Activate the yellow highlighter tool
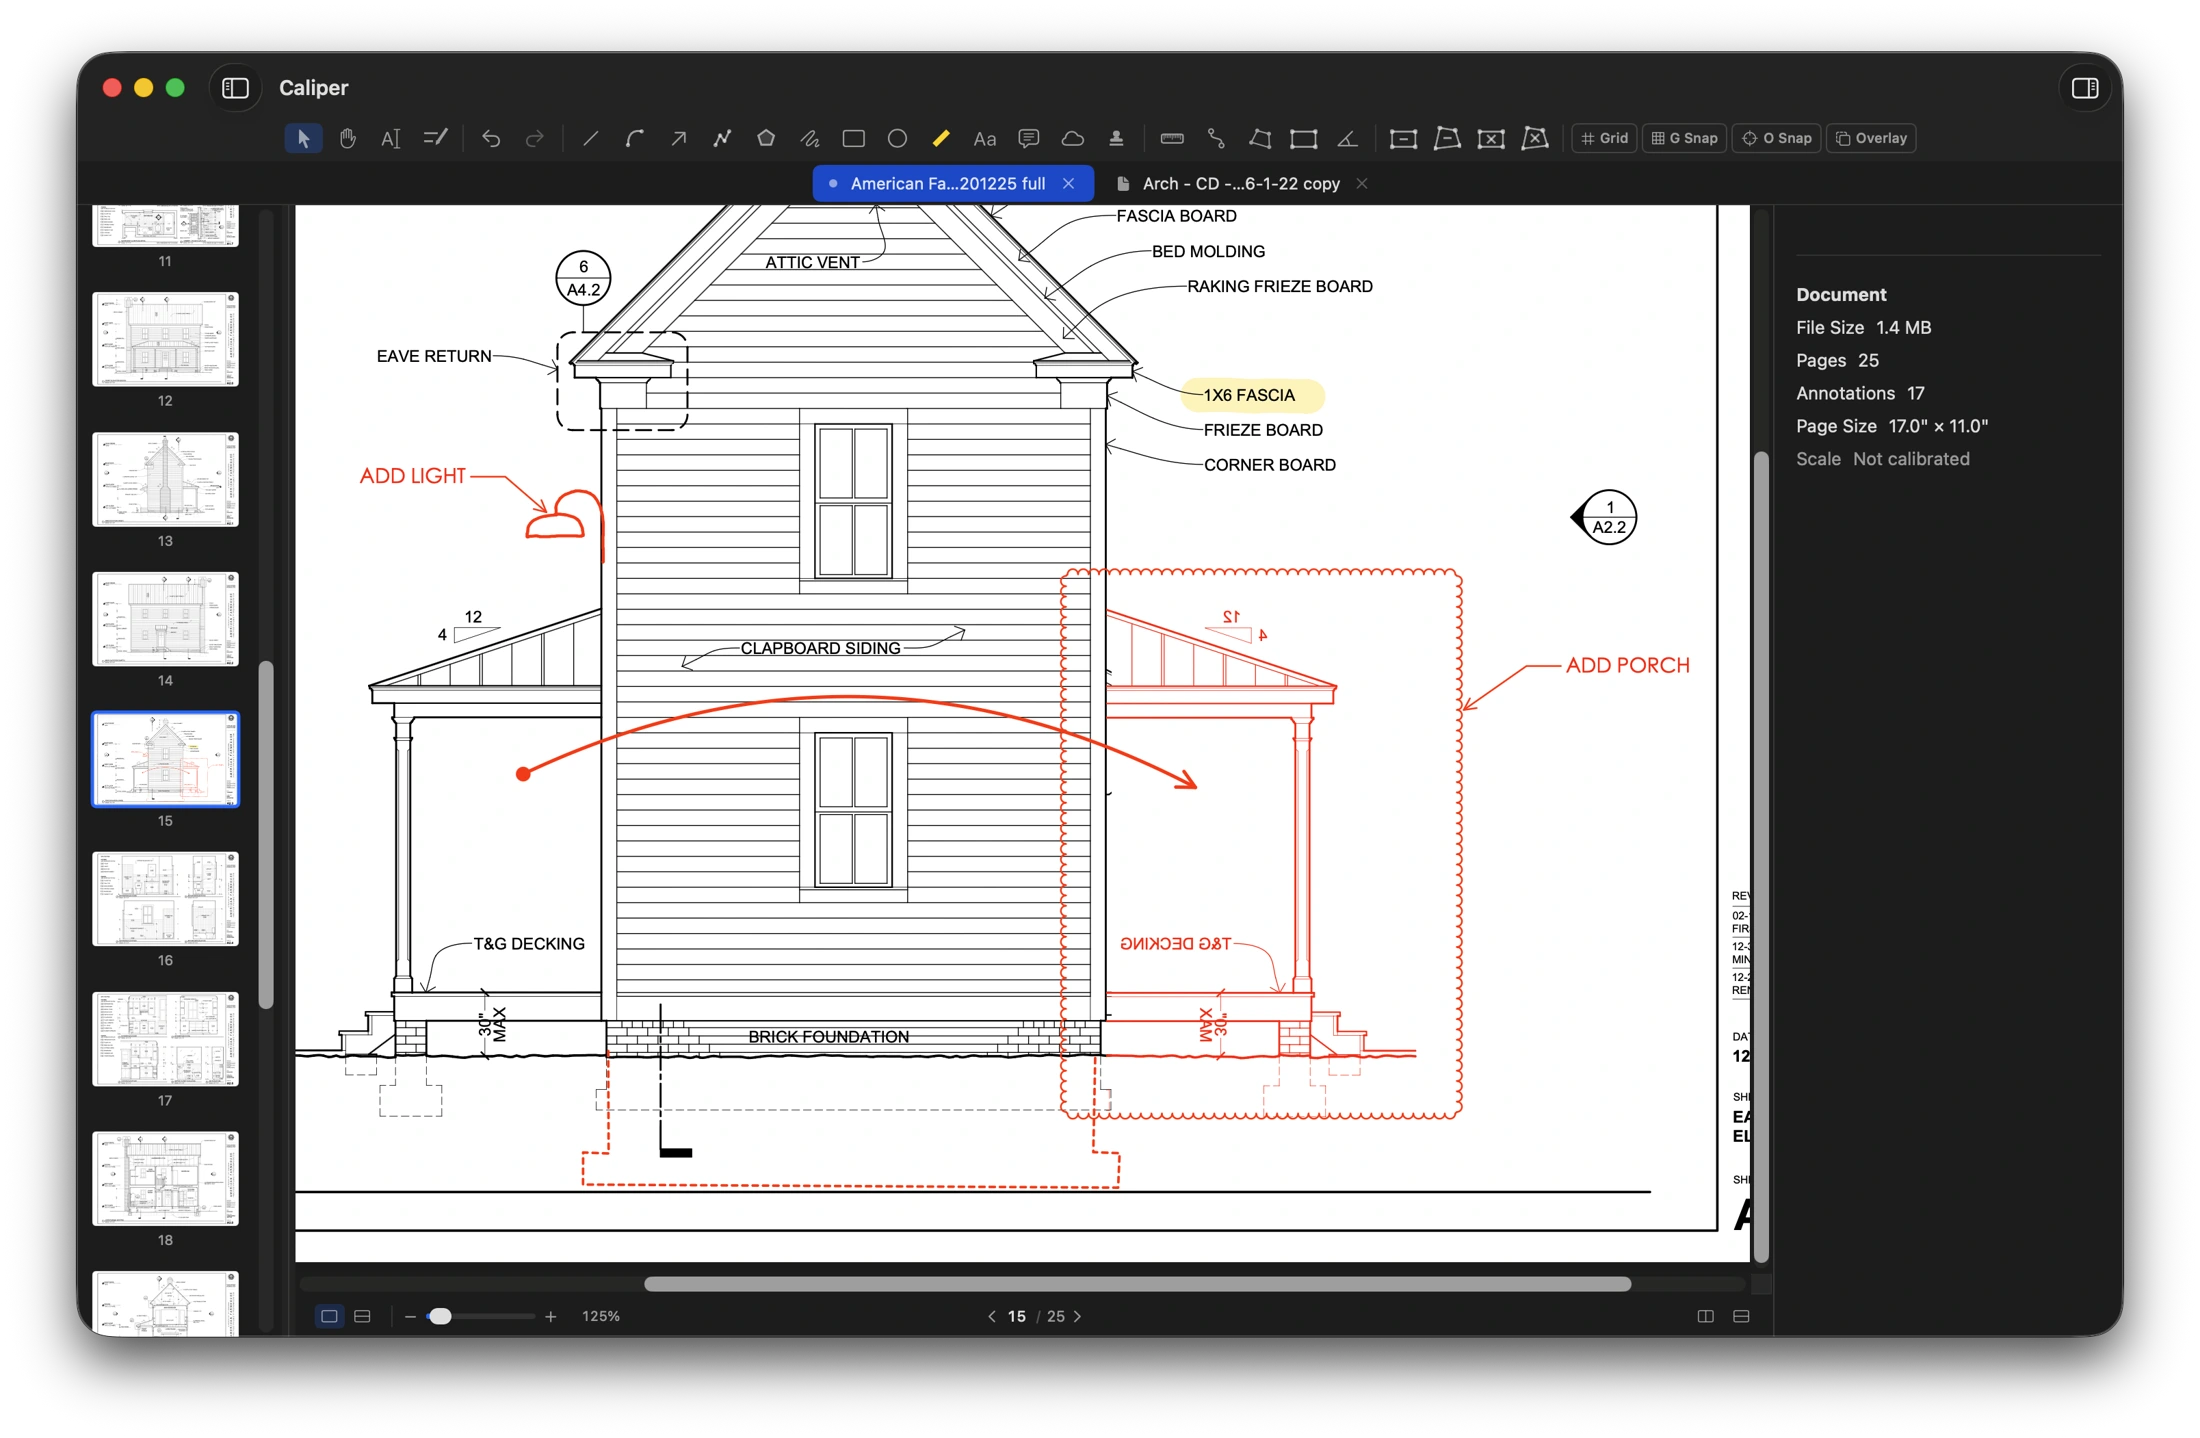The image size is (2200, 1438). pyautogui.click(x=941, y=138)
